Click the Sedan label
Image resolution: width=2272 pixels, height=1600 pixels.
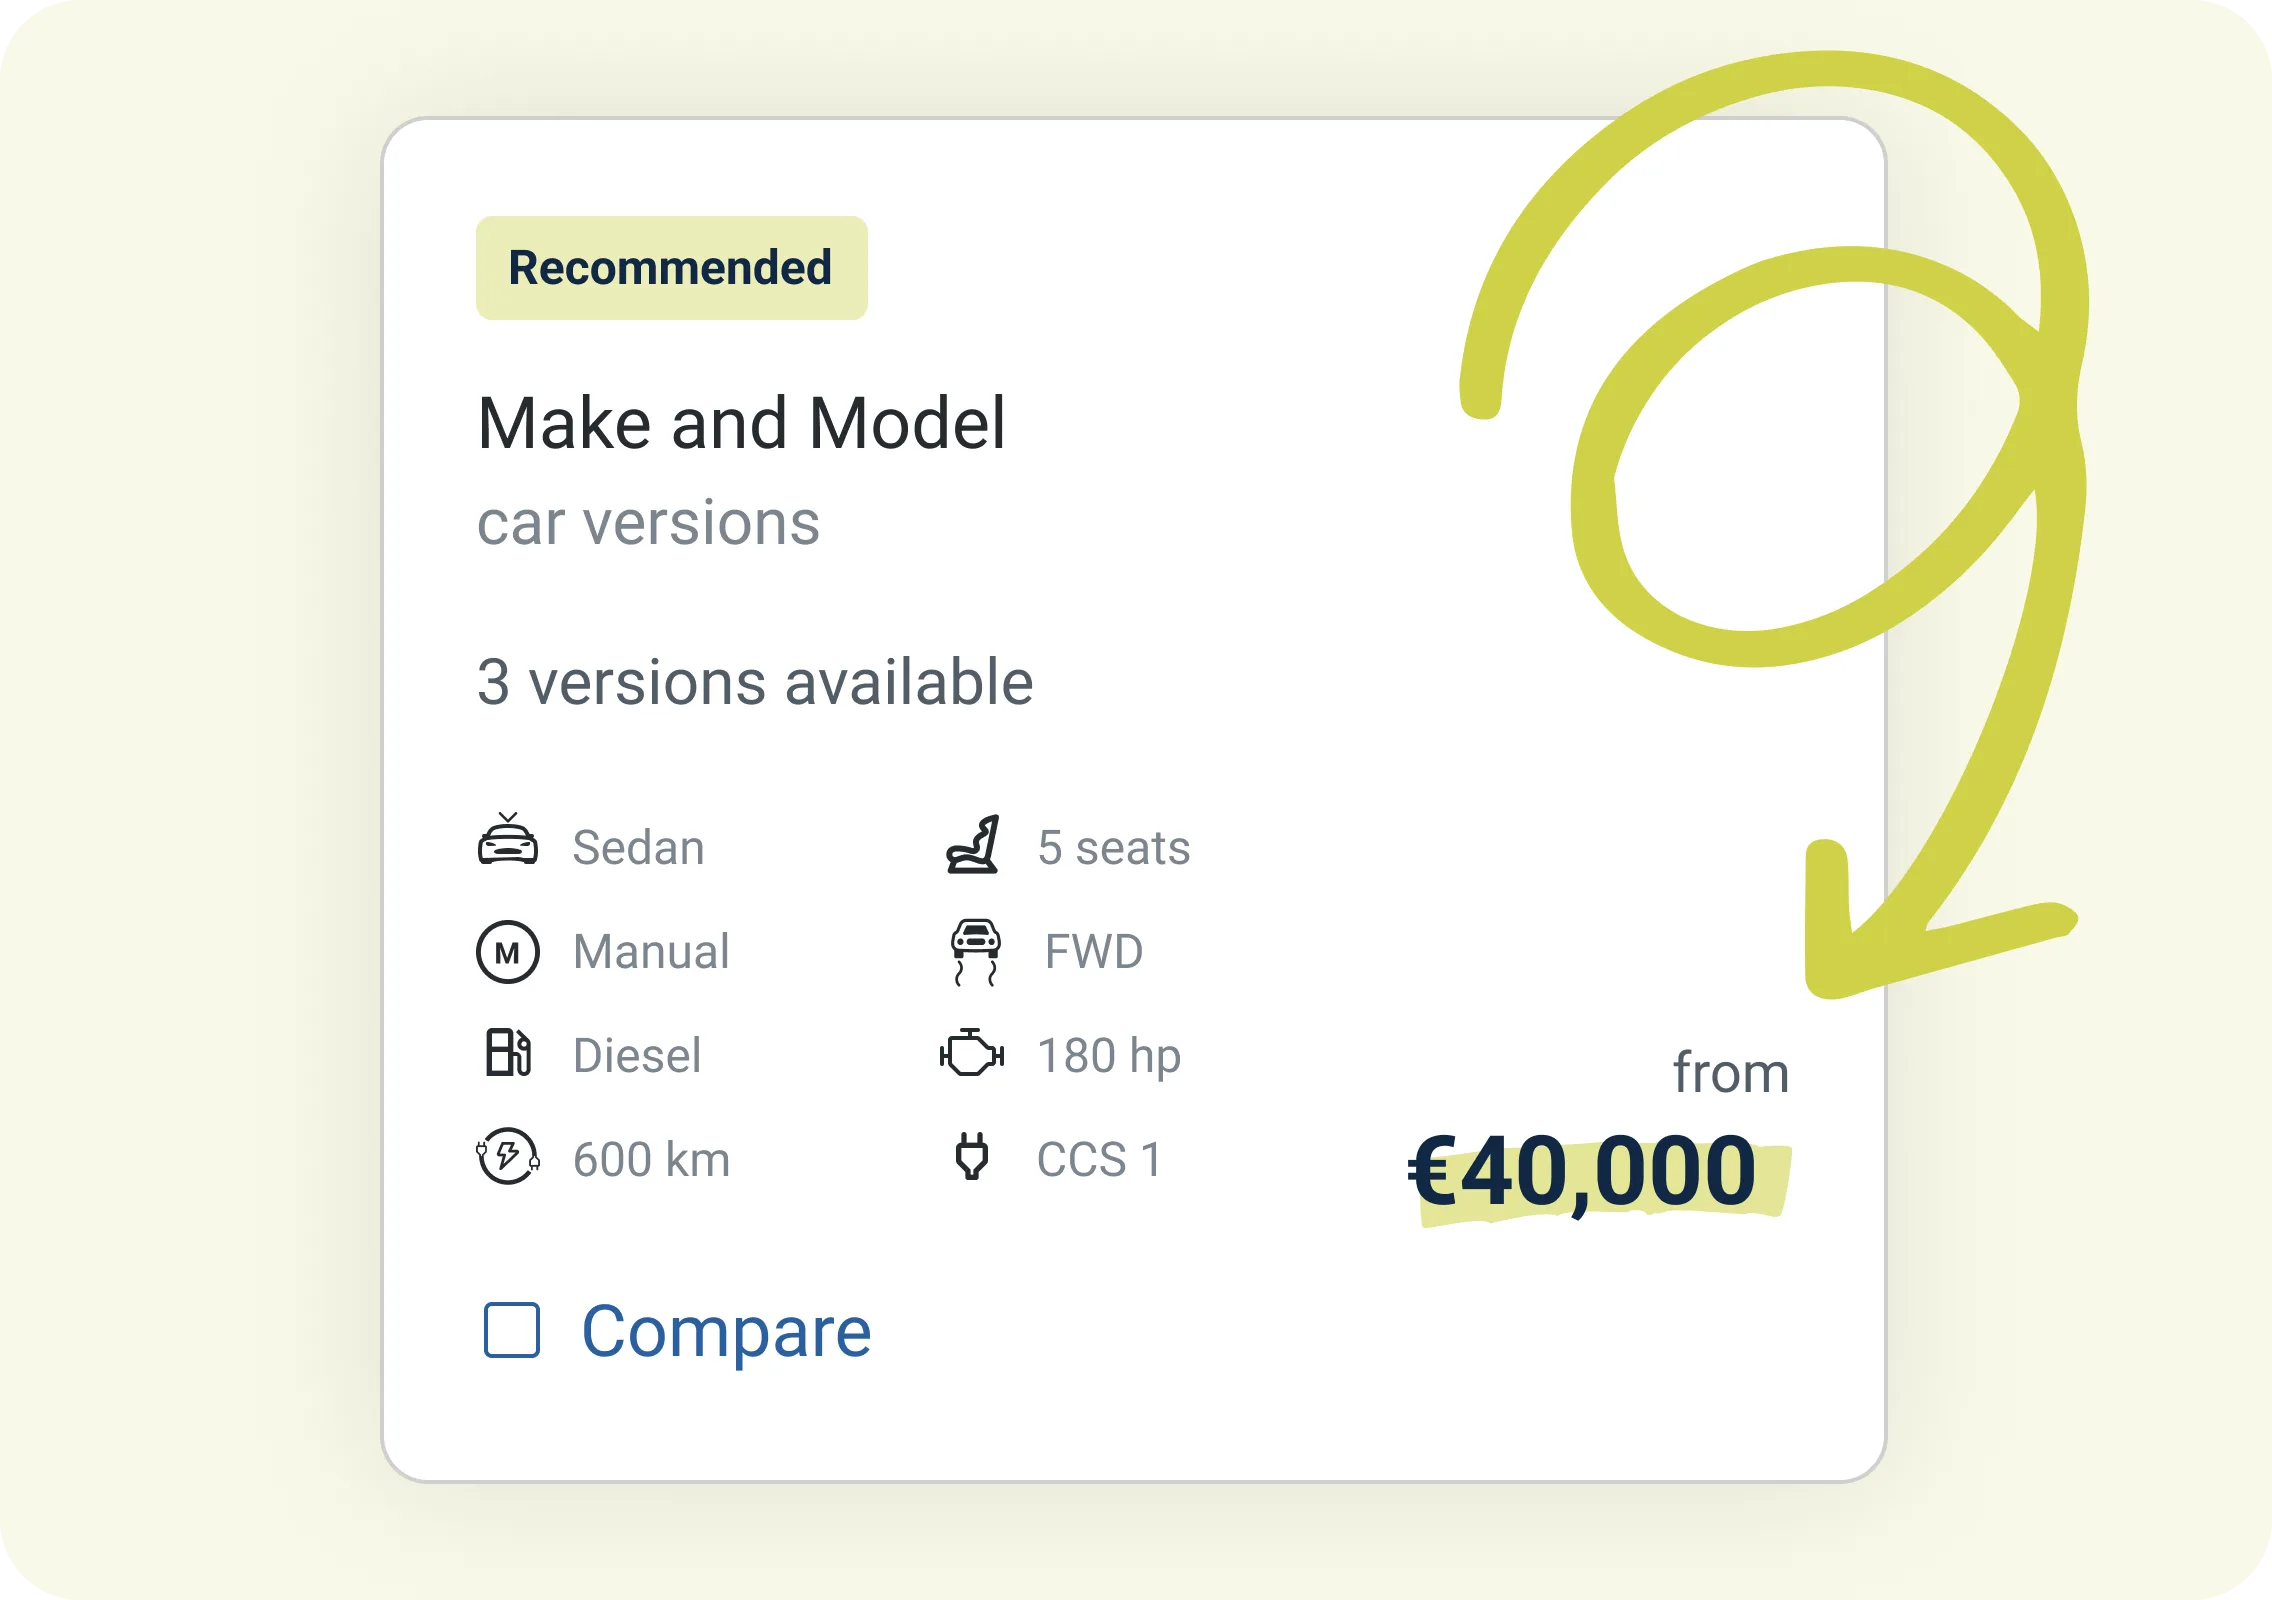point(639,848)
